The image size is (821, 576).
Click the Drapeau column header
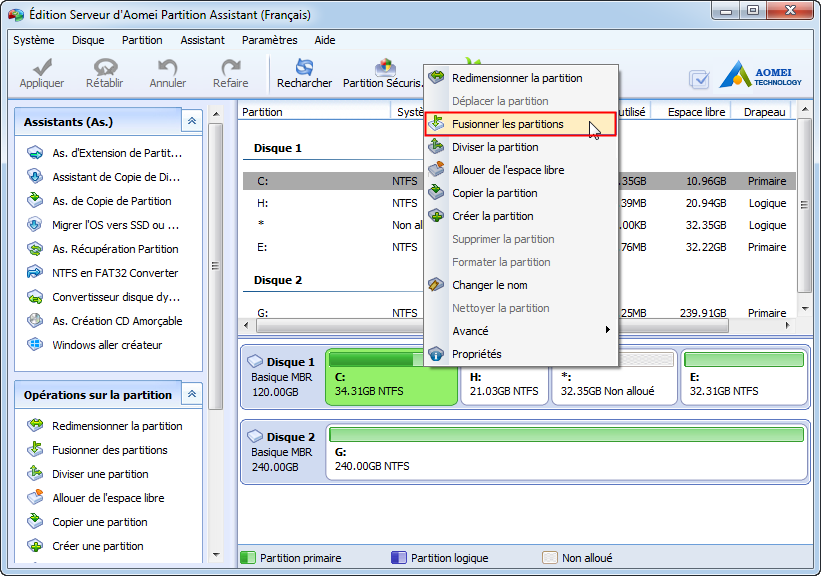tap(762, 112)
